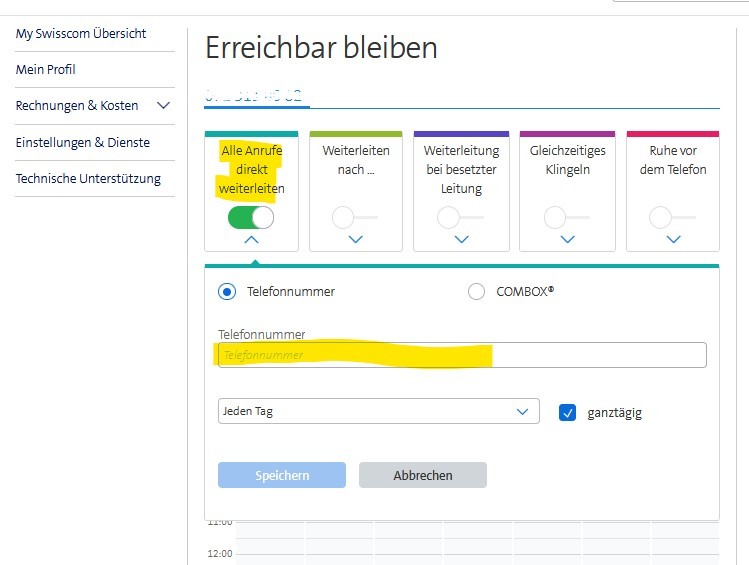Click the Alle Anrufe direkt weiterleiten label
The height and width of the screenshot is (565, 749).
click(x=251, y=169)
